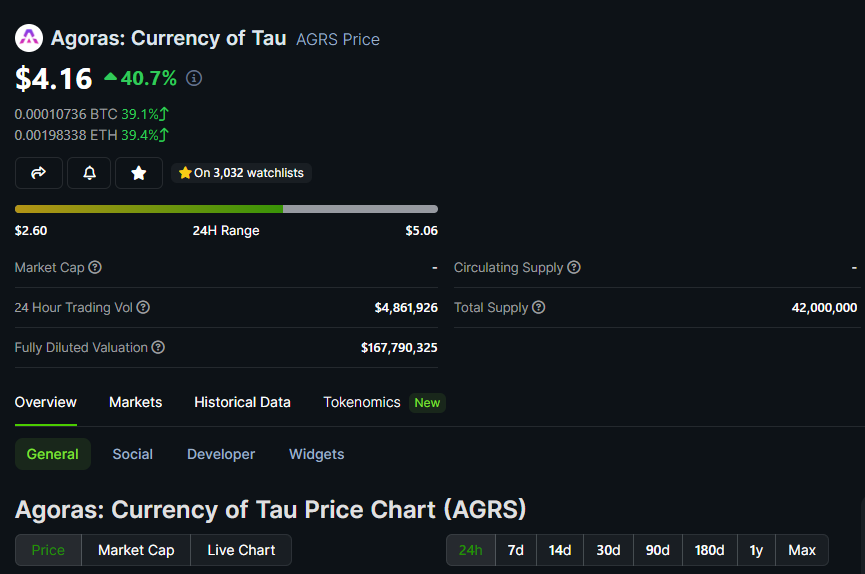Image resolution: width=865 pixels, height=574 pixels.
Task: Click the Agoras coin logo icon
Action: tap(29, 38)
